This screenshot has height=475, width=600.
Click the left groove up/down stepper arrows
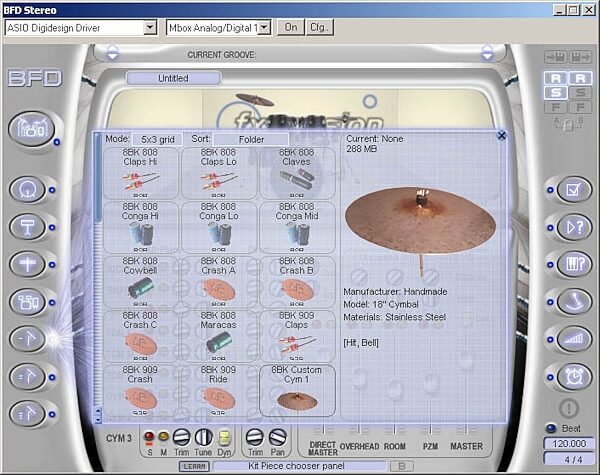pyautogui.click(x=112, y=52)
